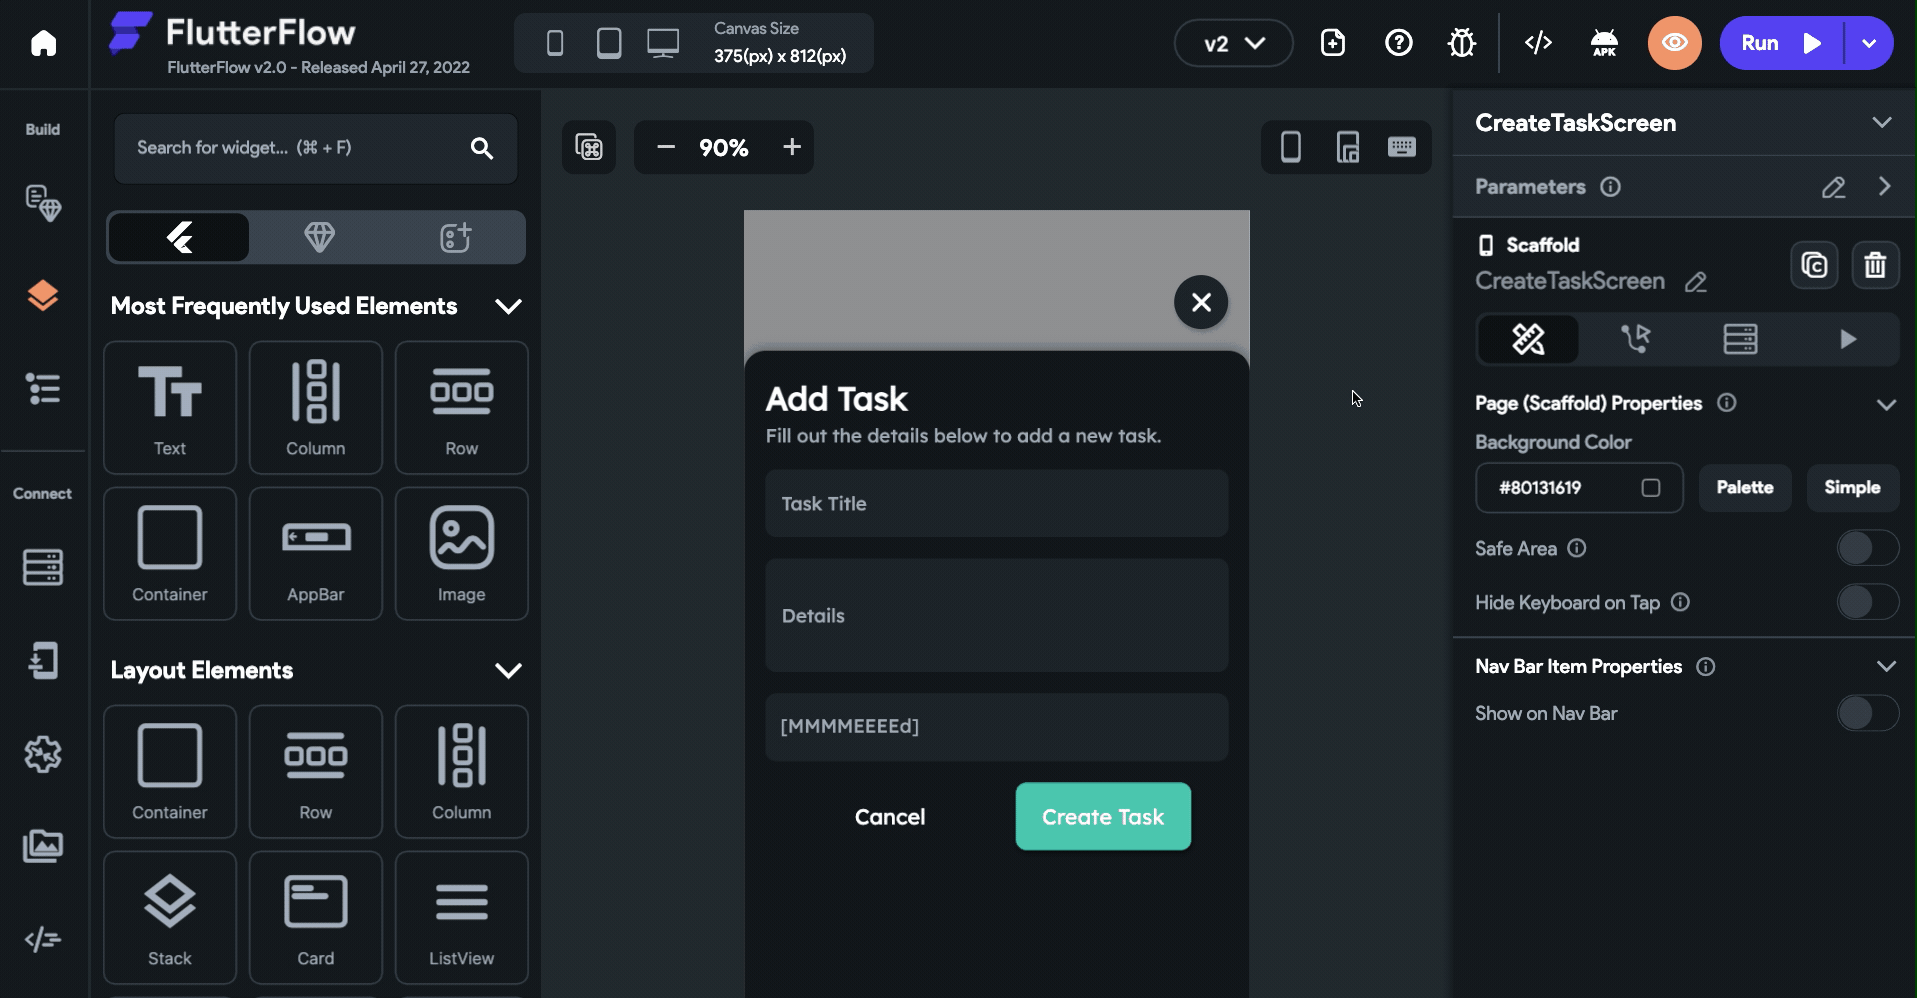Click the orange preview eye button
Viewport: 1917px width, 998px height.
(1675, 43)
